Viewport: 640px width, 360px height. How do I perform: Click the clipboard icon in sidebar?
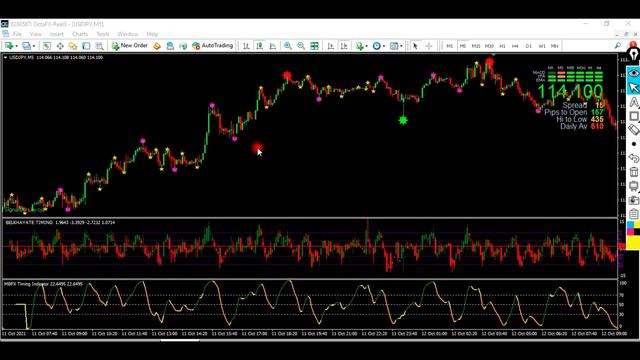pyautogui.click(x=633, y=214)
